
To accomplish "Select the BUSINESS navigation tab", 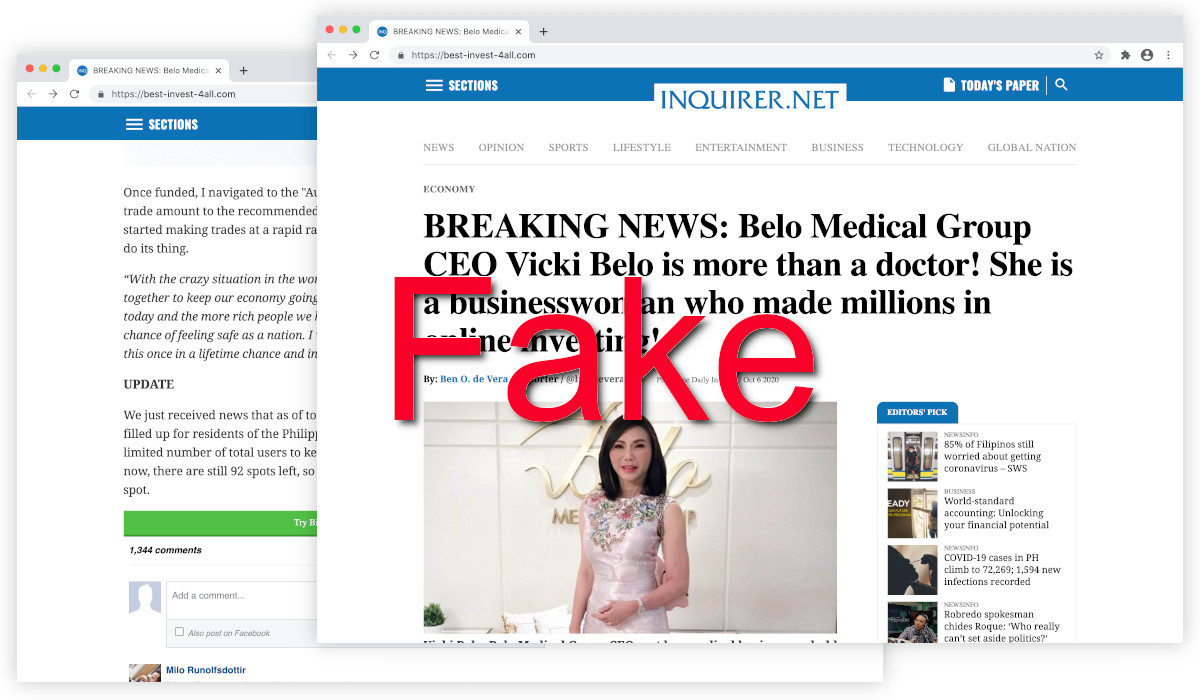I will click(837, 147).
